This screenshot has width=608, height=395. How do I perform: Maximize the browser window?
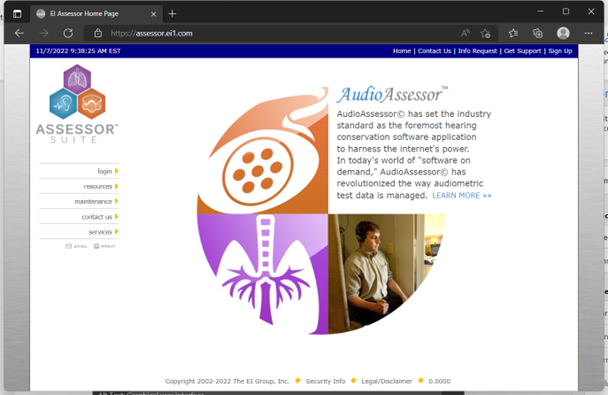coord(566,12)
